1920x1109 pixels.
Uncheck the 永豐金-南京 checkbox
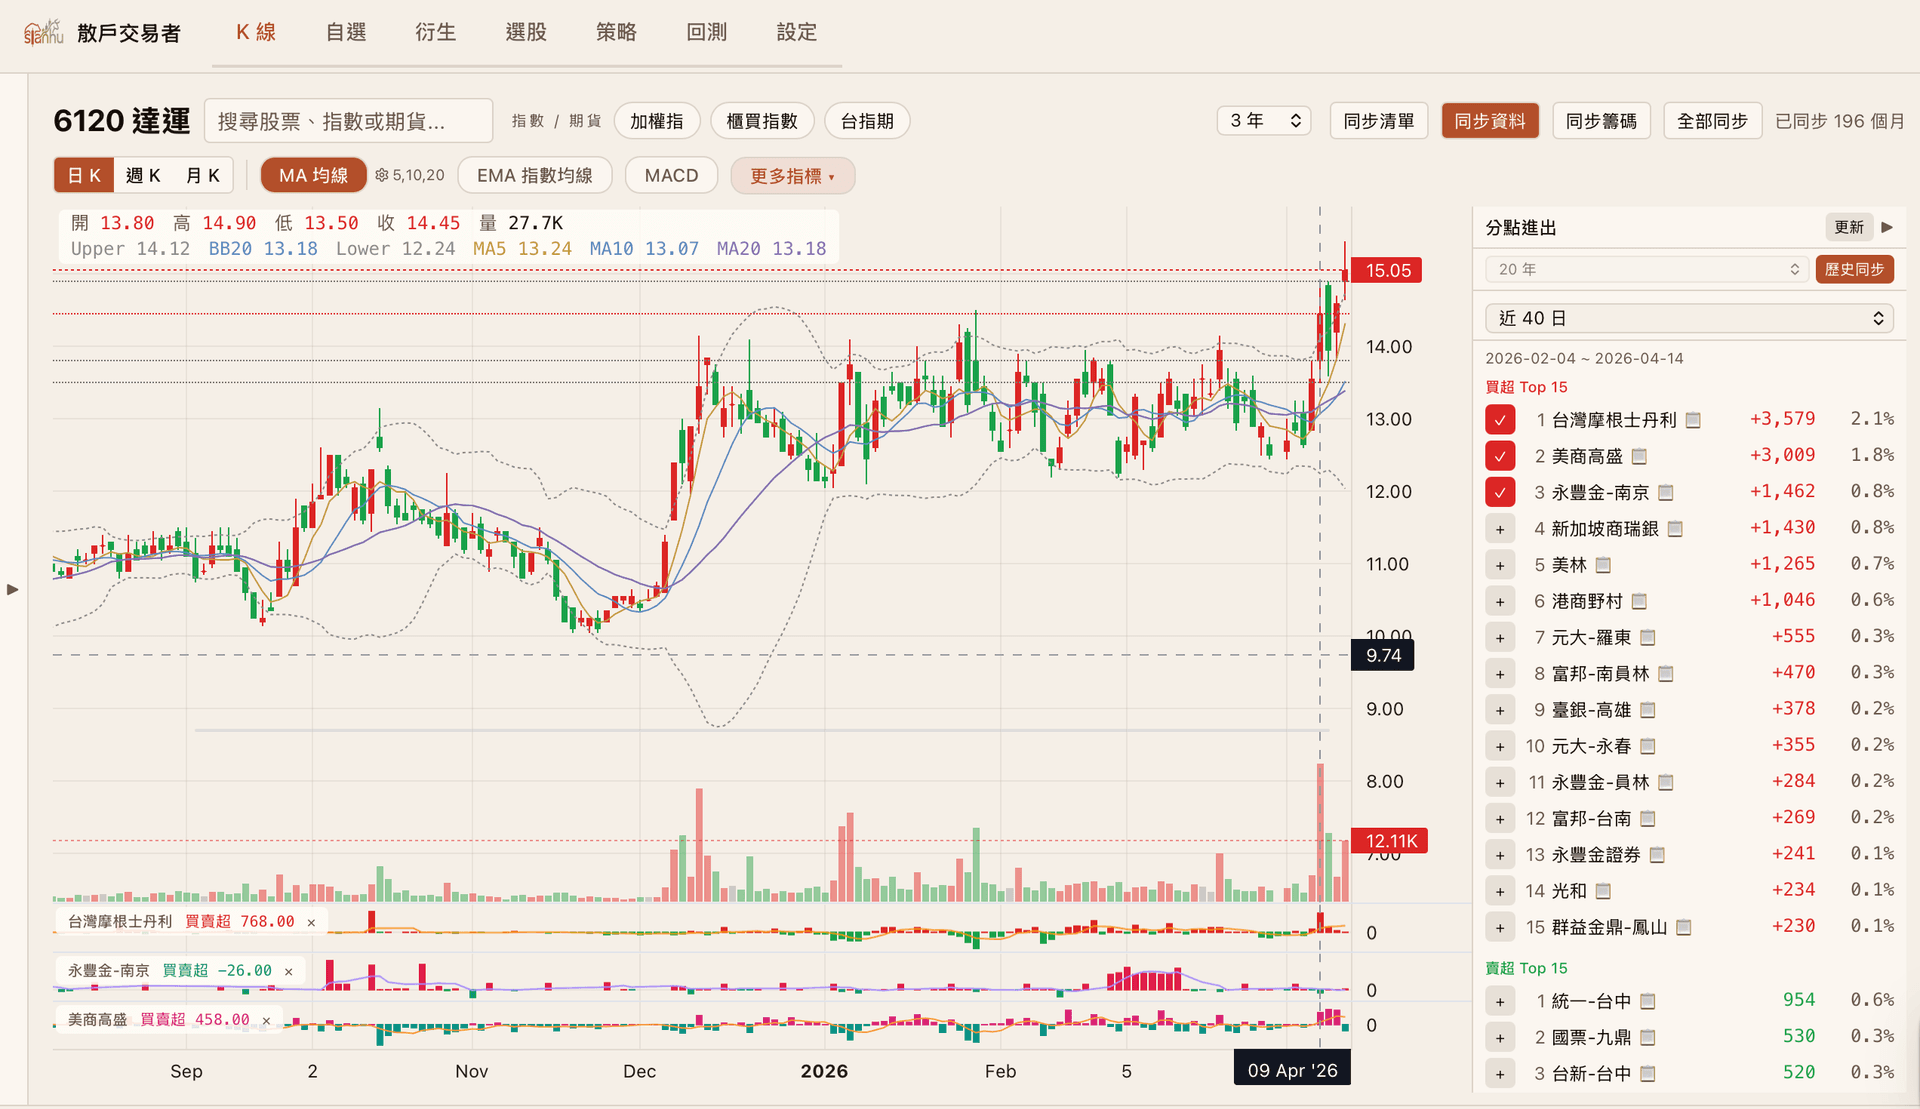tap(1499, 493)
